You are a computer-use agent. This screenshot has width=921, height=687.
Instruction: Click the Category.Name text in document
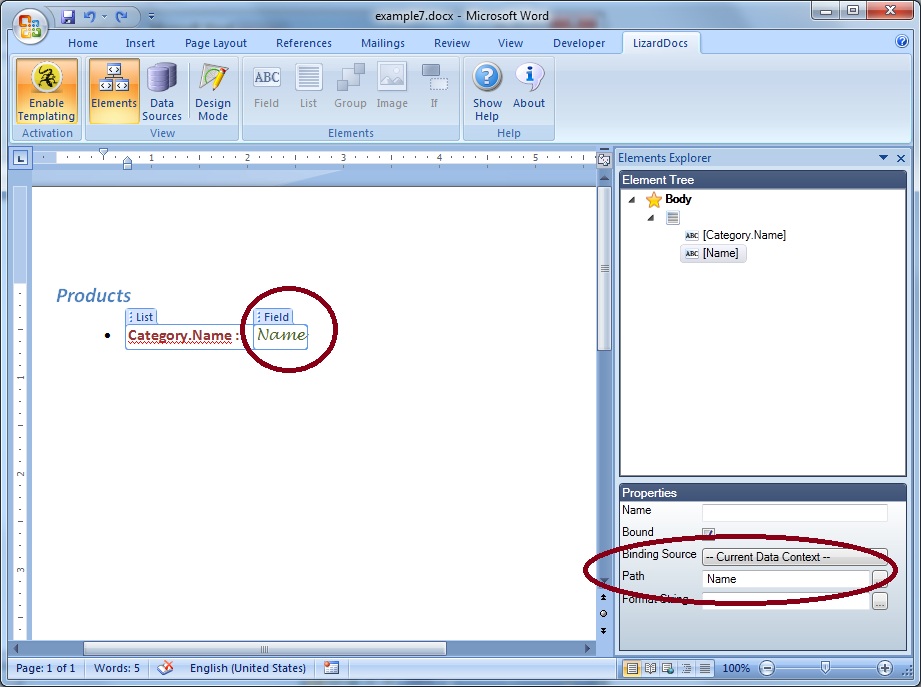(x=180, y=335)
